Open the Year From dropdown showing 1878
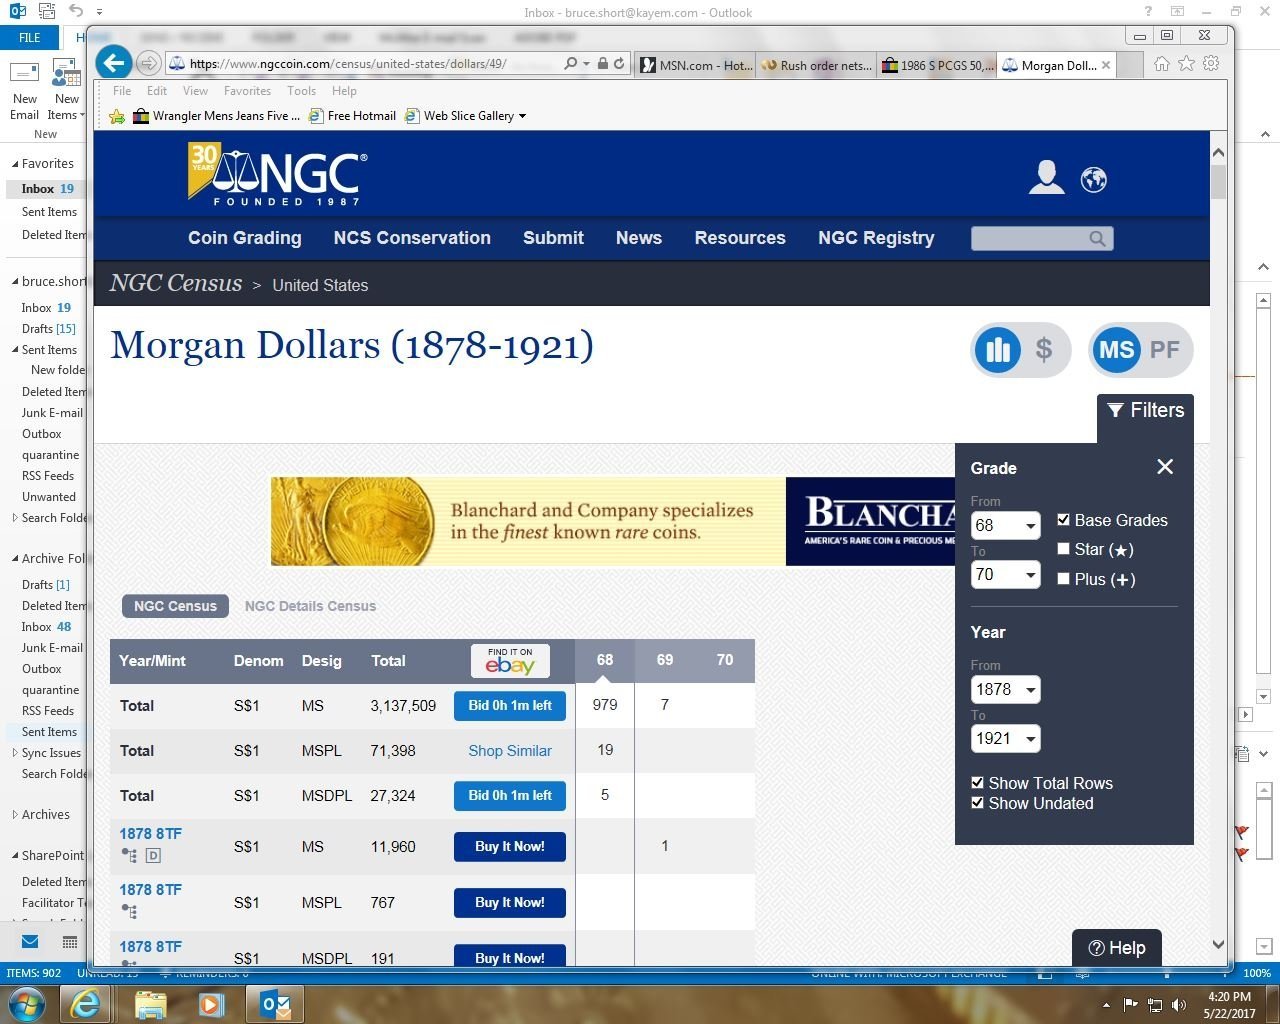The image size is (1280, 1024). [x=1005, y=689]
